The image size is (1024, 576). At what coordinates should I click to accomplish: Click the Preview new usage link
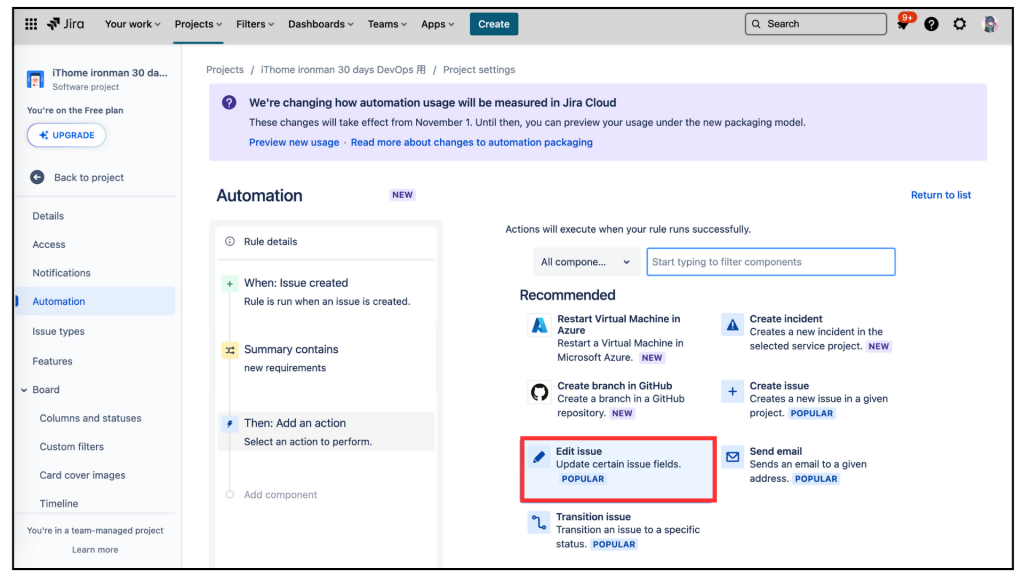[x=294, y=142]
